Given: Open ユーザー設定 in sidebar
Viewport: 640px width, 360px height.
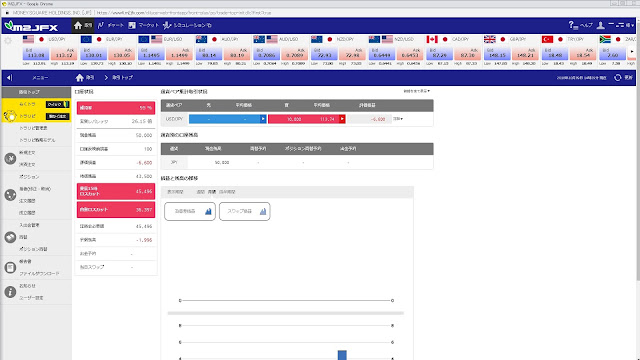Looking at the screenshot, I should (31, 298).
